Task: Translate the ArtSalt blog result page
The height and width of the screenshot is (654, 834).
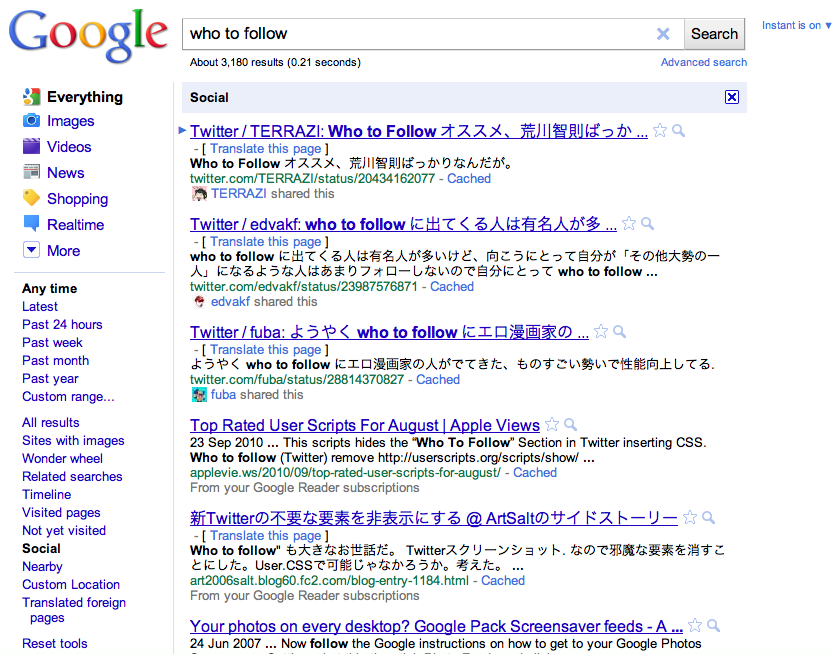Action: tap(265, 535)
